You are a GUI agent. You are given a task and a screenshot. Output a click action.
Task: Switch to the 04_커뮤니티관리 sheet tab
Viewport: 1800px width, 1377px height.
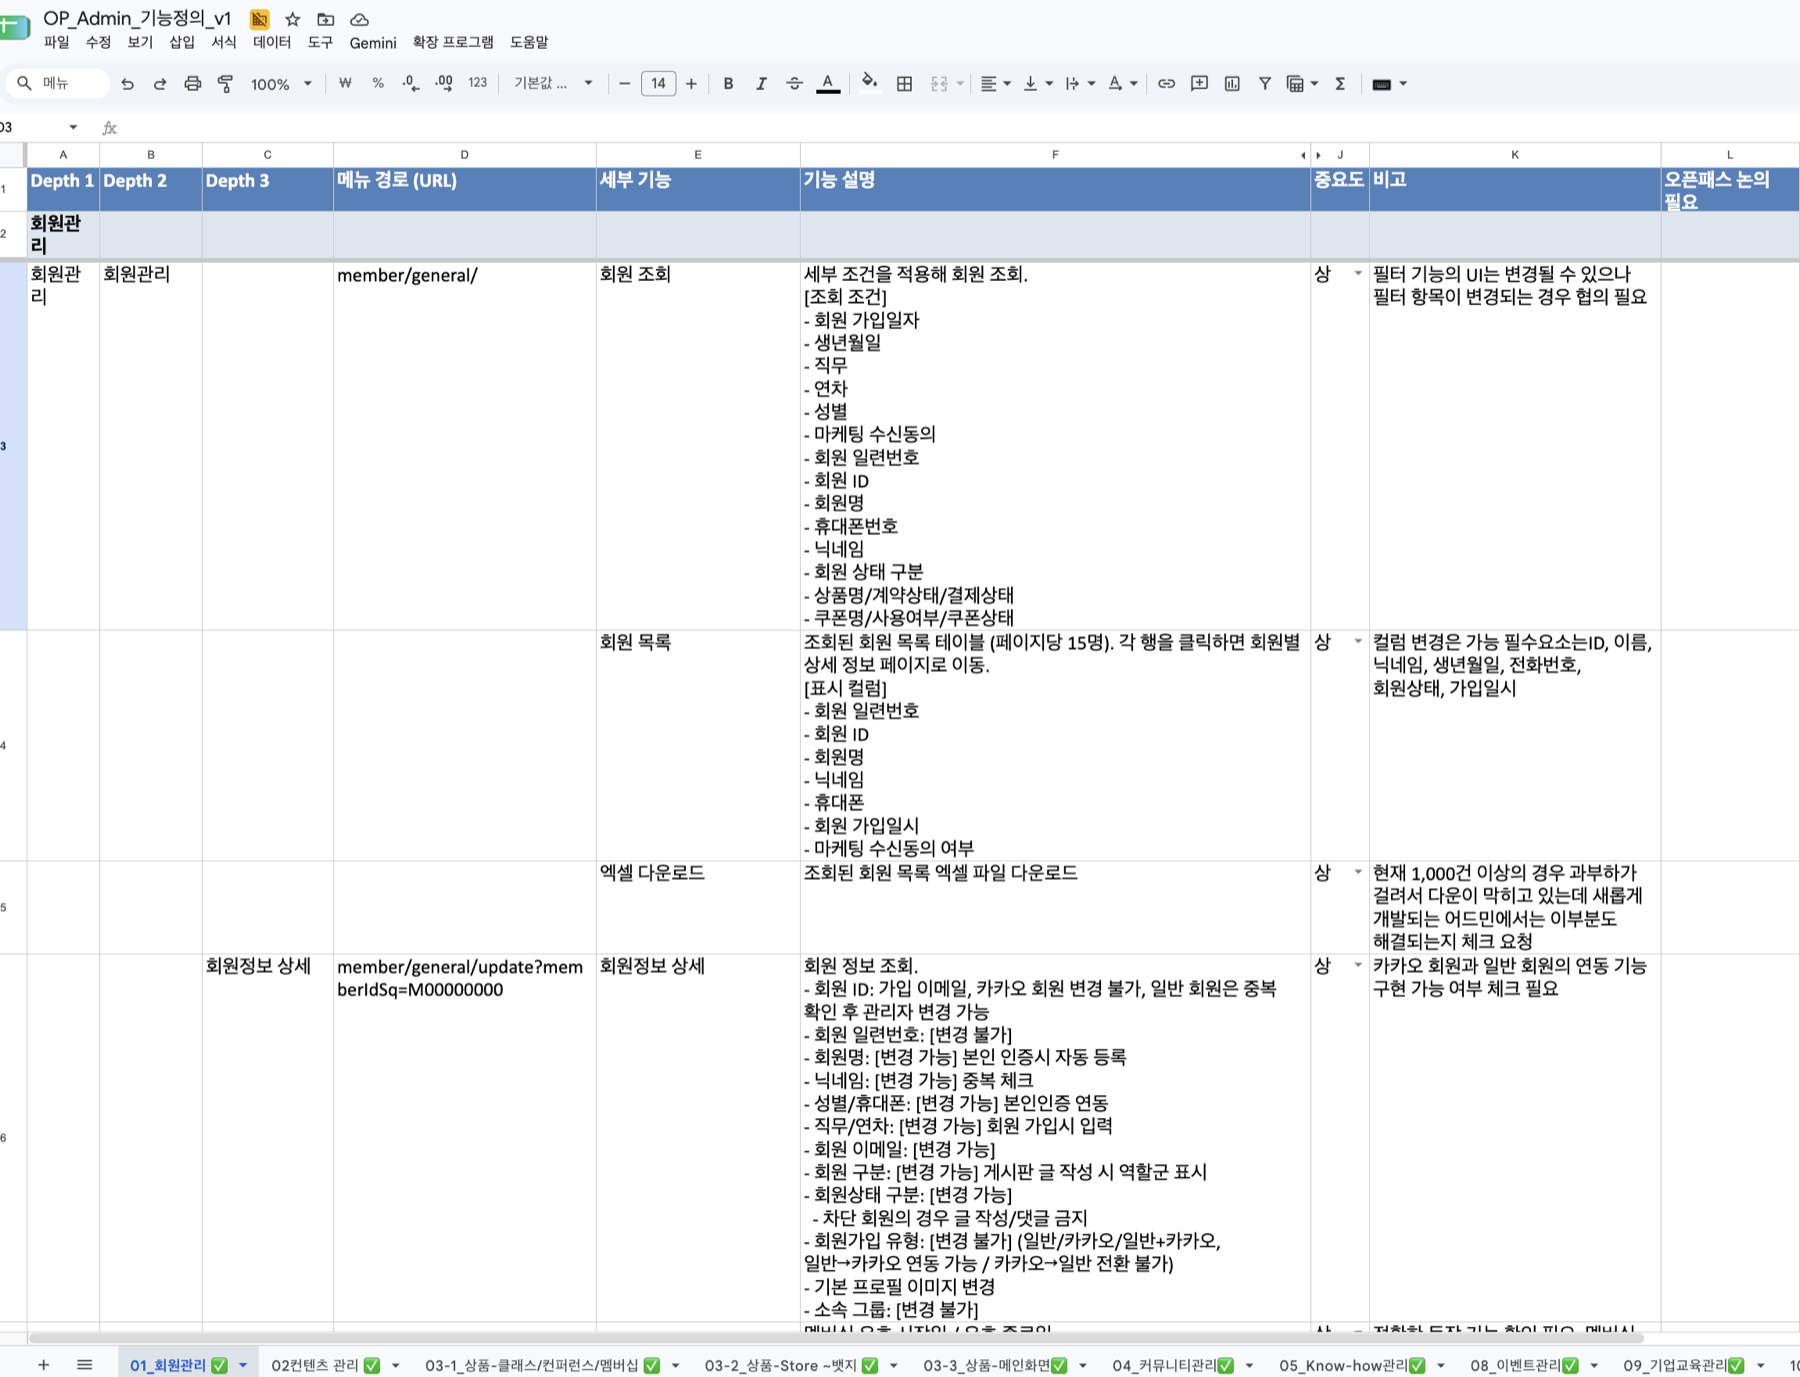point(1173,1365)
